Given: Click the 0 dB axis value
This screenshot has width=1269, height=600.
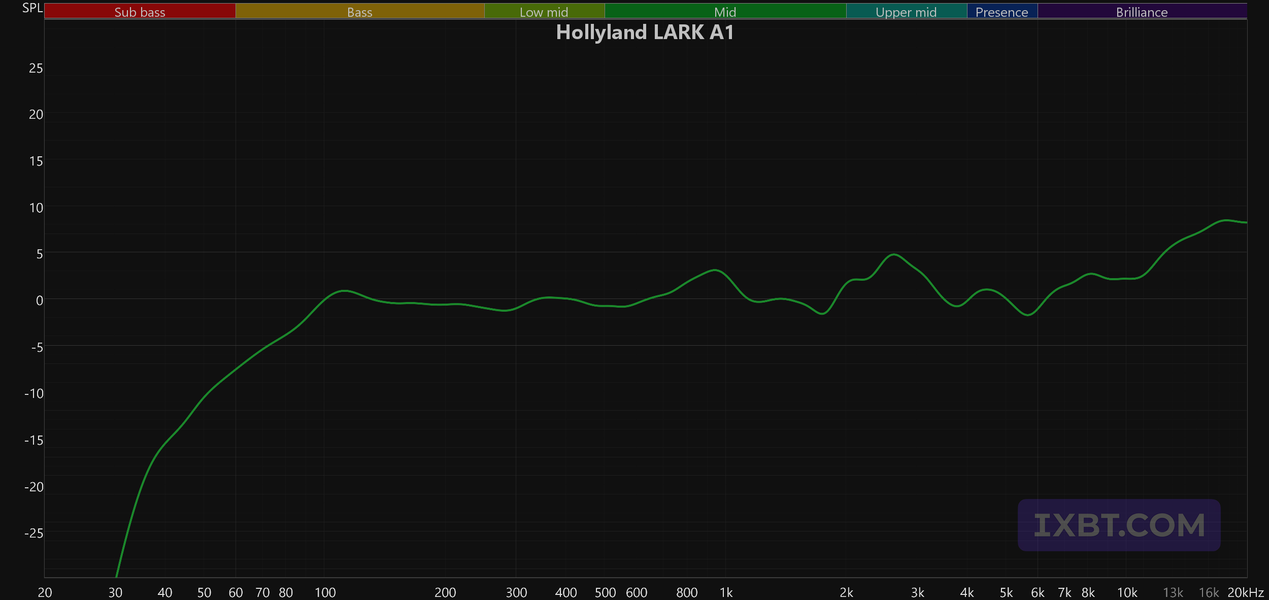Looking at the screenshot, I should click(x=38, y=300).
